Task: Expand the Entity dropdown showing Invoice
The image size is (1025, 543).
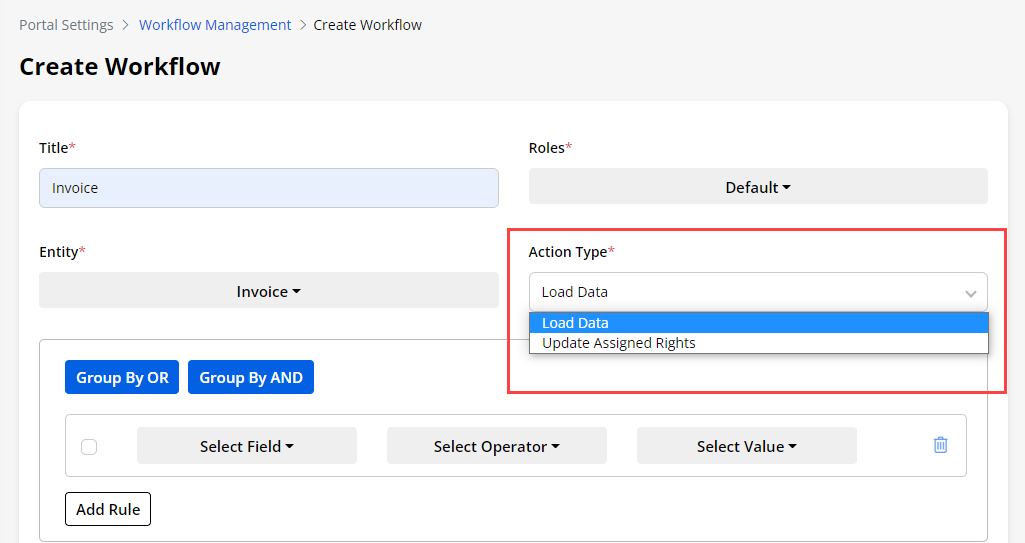Action: pyautogui.click(x=268, y=292)
